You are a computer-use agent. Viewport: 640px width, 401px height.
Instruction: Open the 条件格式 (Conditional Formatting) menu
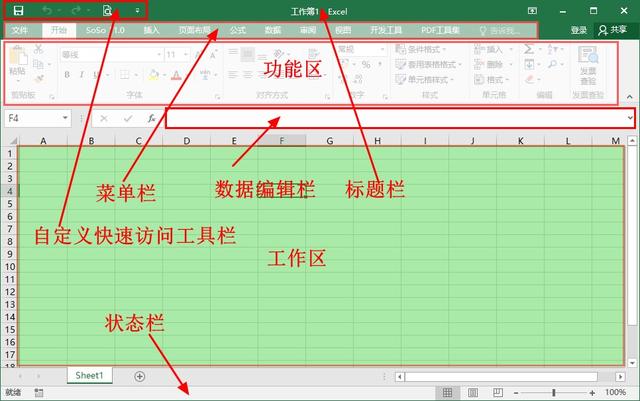tap(420, 49)
